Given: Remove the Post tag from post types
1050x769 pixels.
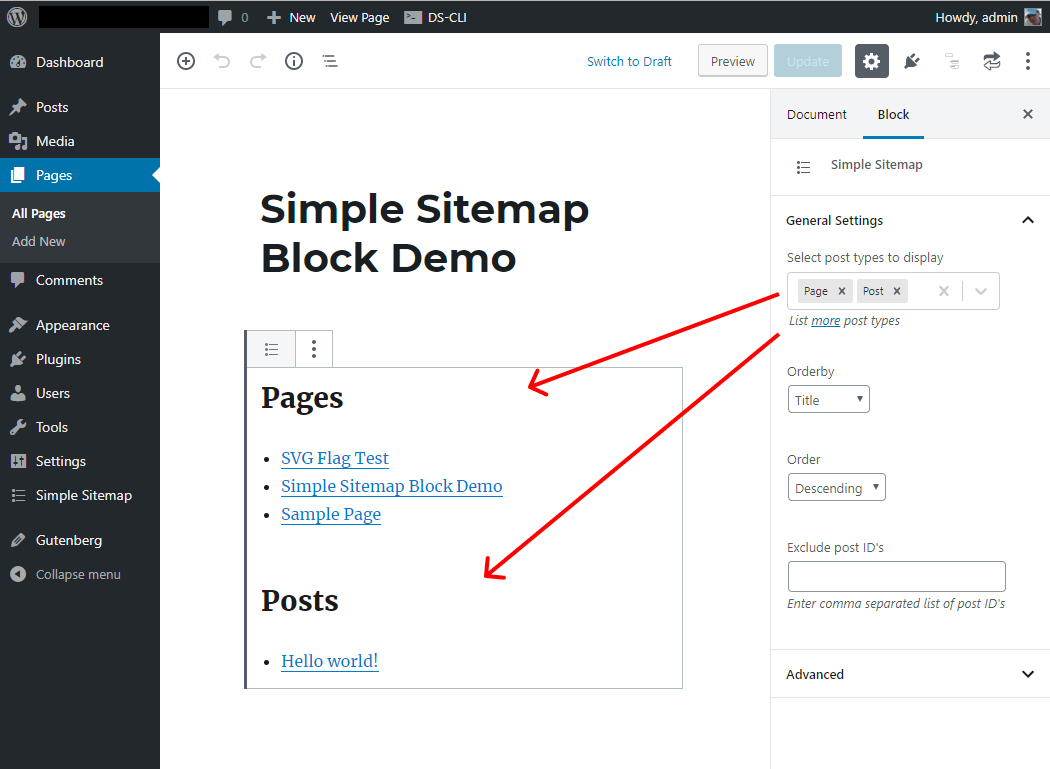Looking at the screenshot, I should click(897, 291).
